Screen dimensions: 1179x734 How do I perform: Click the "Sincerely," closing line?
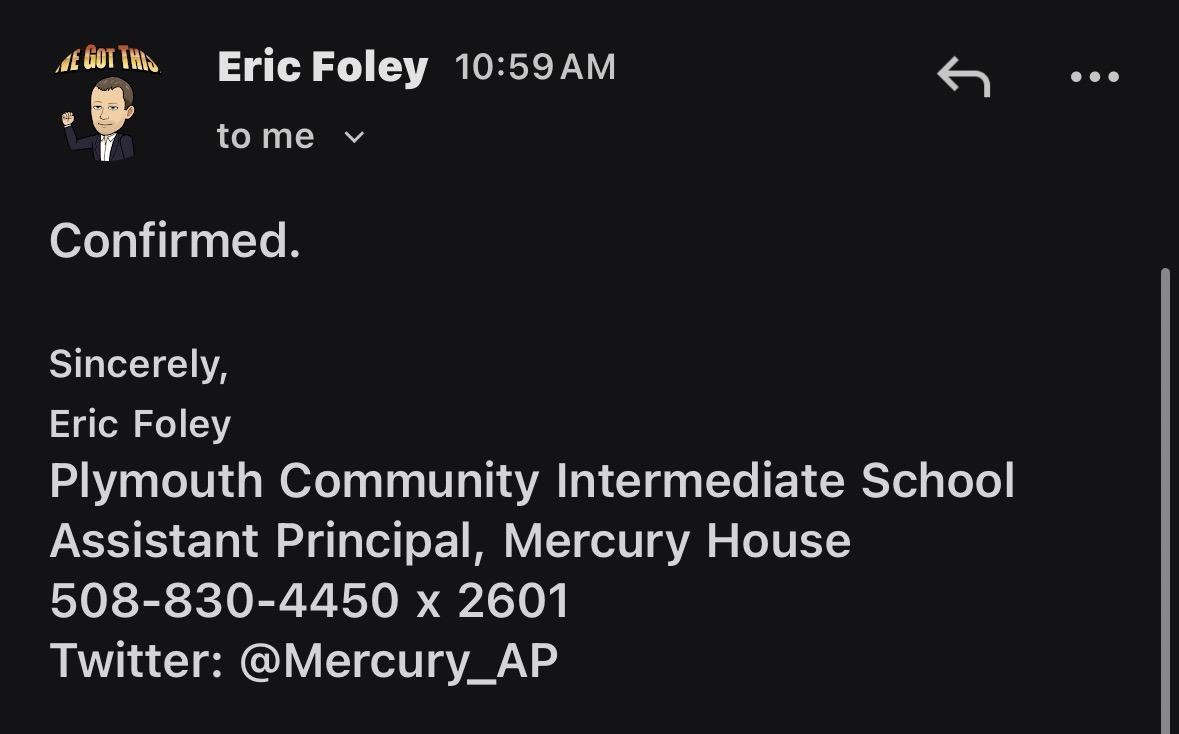(x=138, y=364)
